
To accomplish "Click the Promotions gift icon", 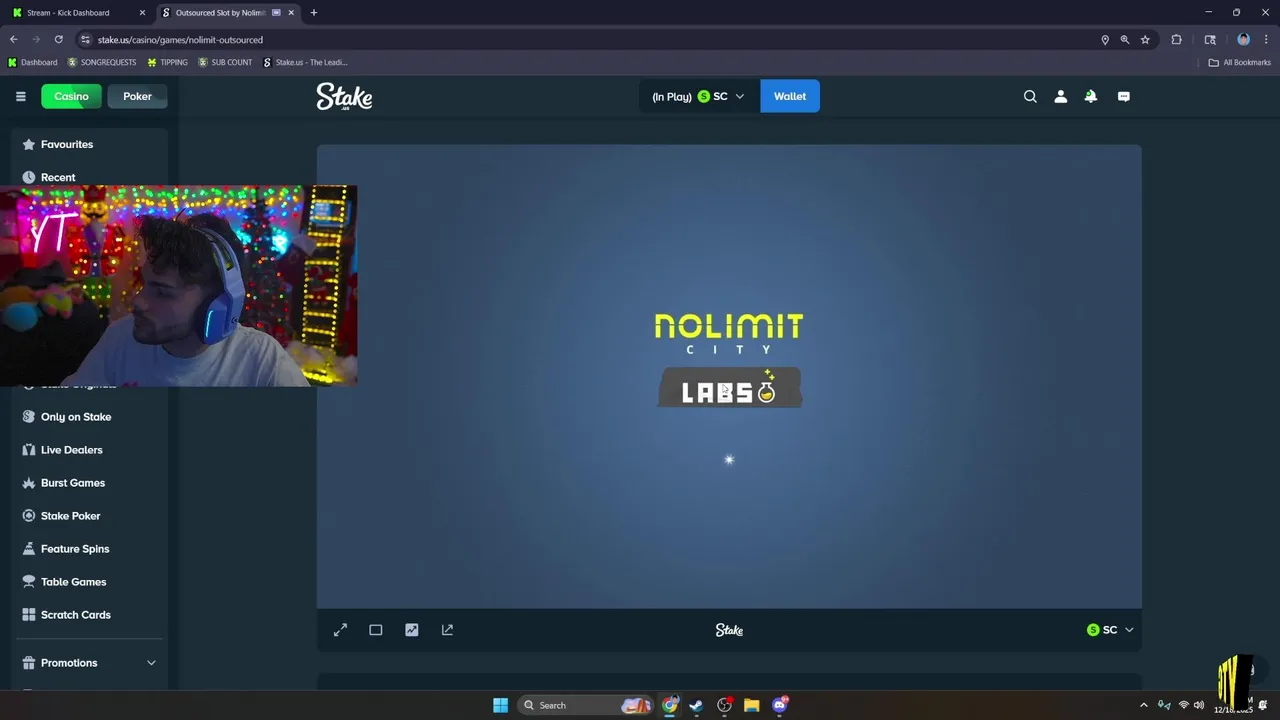I will pos(29,663).
